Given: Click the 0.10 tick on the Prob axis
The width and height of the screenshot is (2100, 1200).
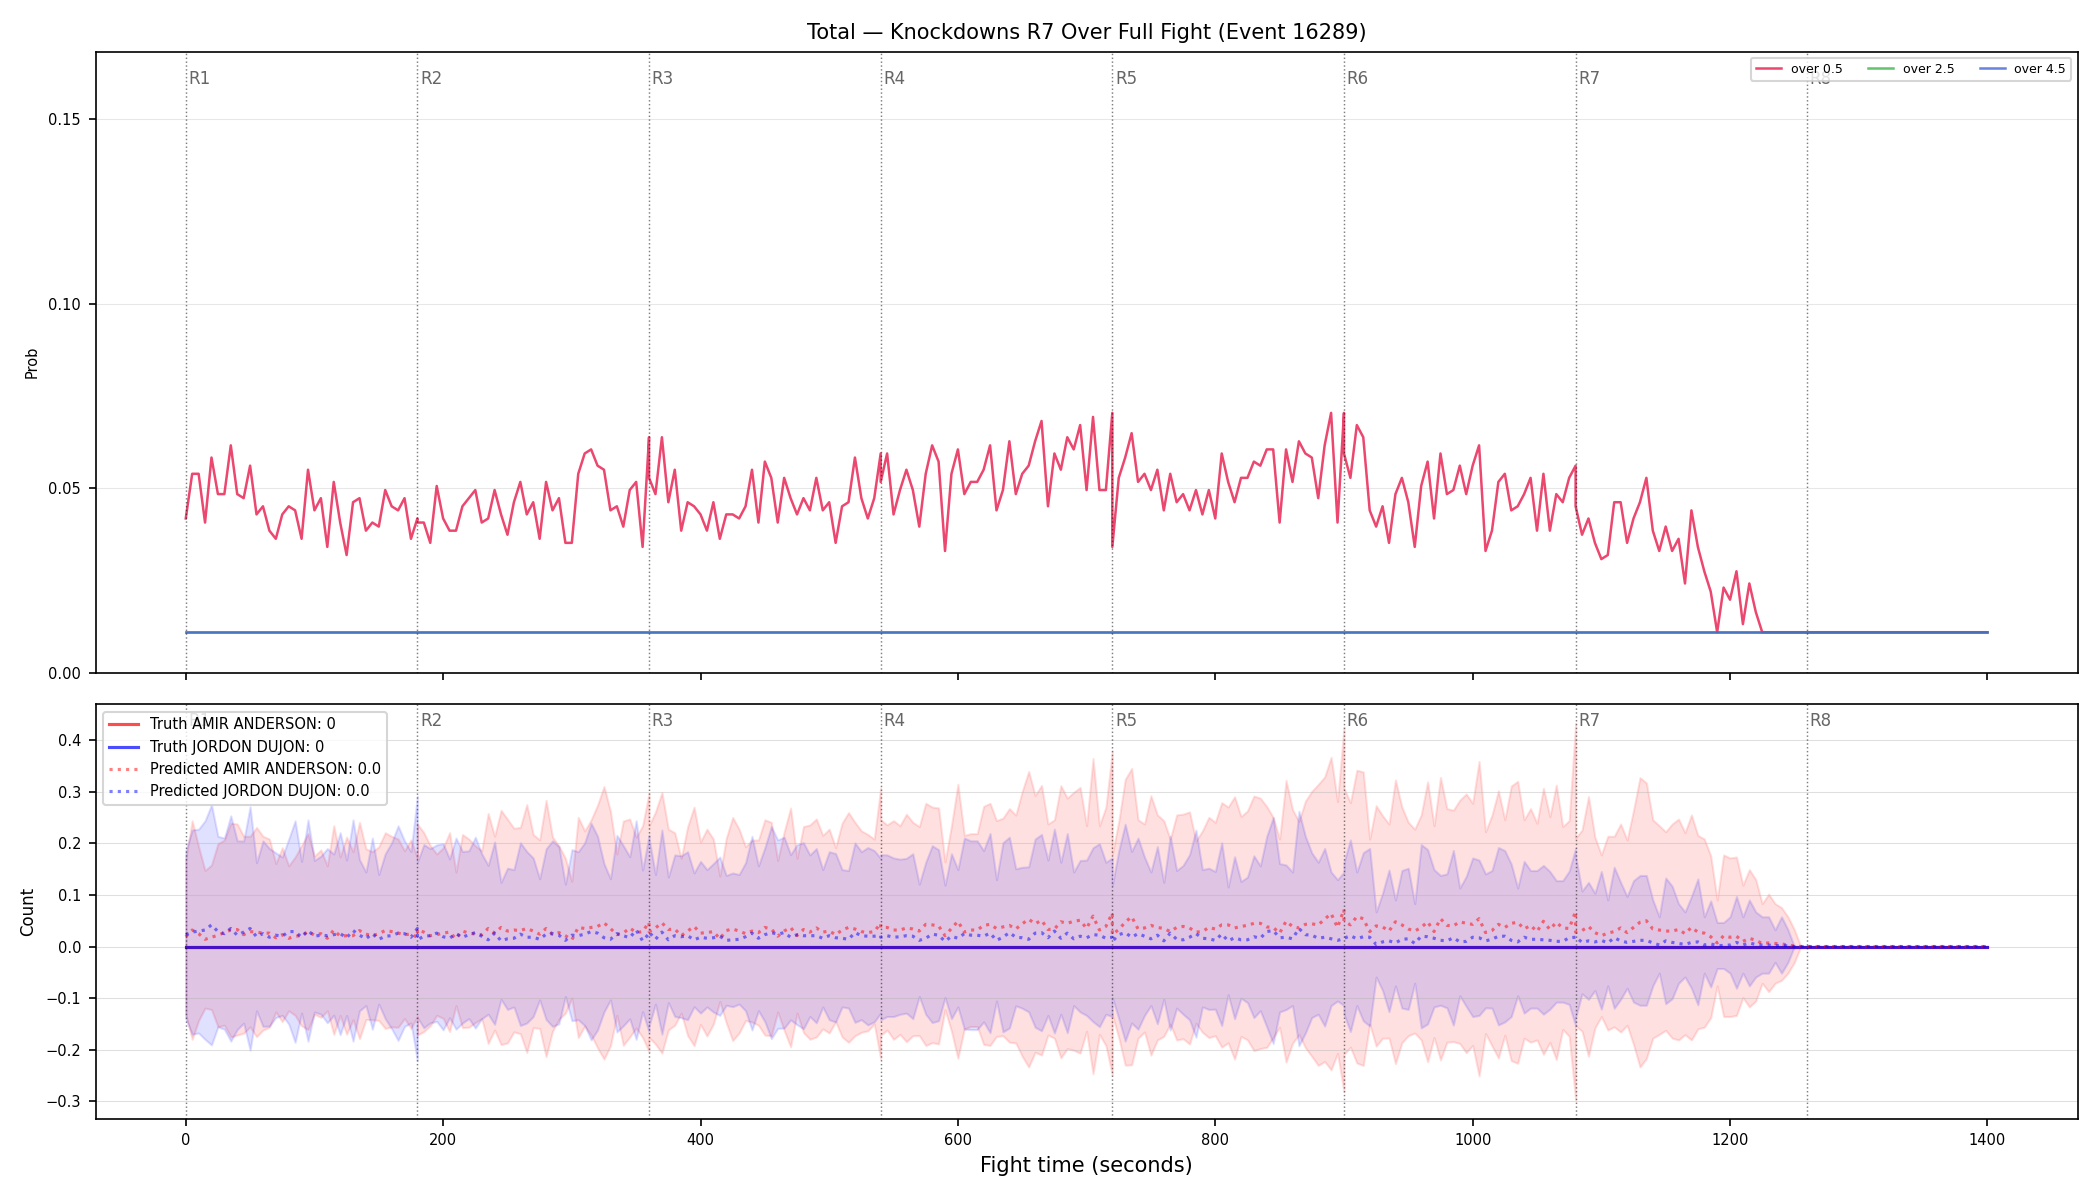Looking at the screenshot, I should coord(64,304).
